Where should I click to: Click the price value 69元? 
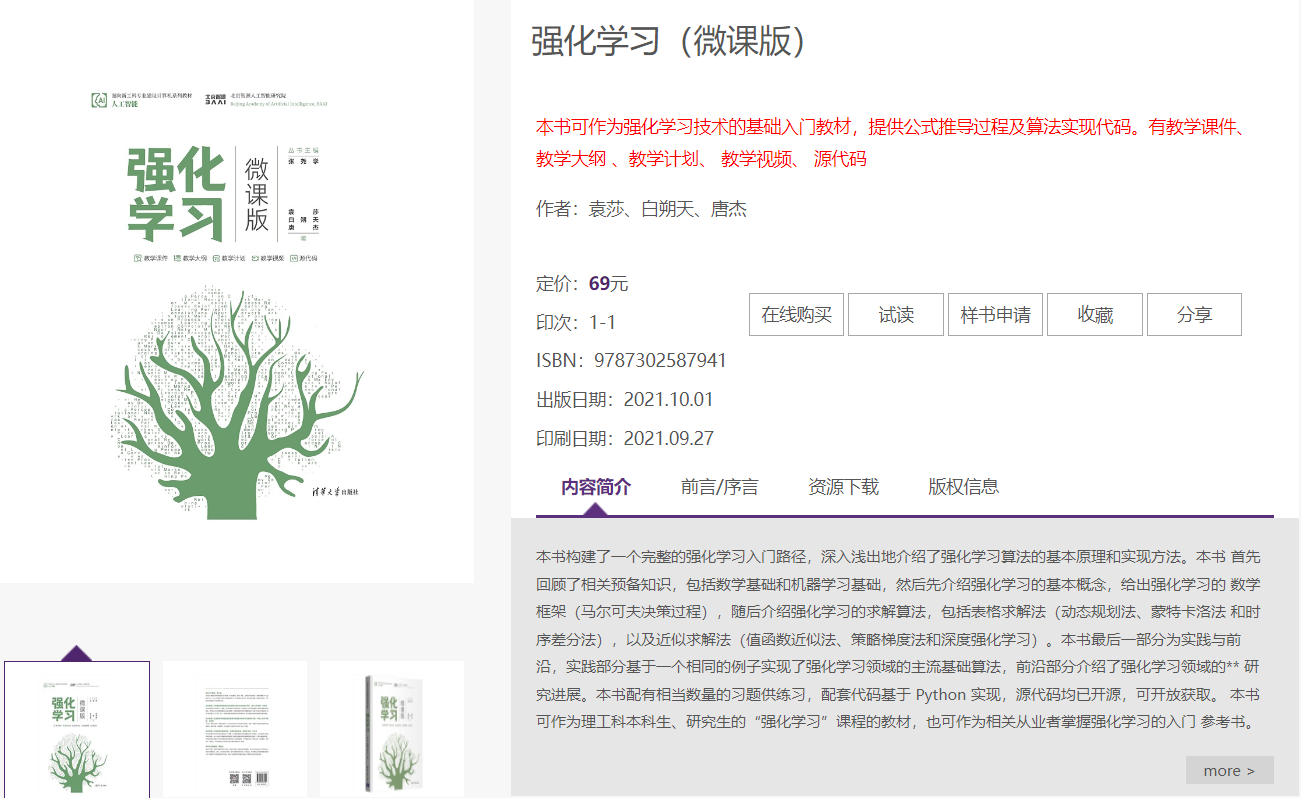[608, 283]
